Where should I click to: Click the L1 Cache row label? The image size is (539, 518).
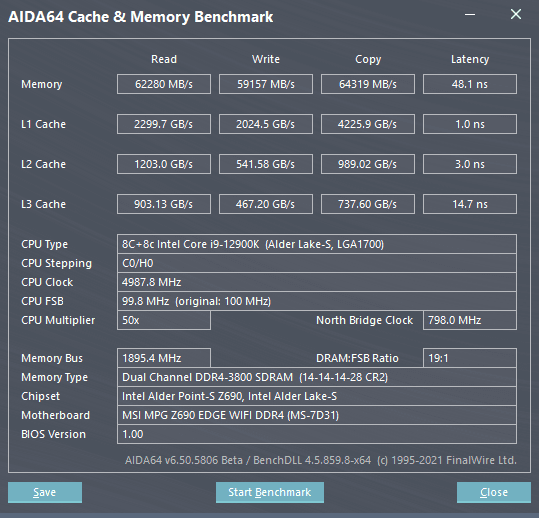[x=43, y=124]
